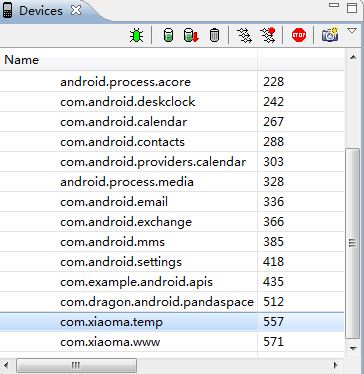Click horizontal scrollbar right arrow
Image resolution: width=364 pixels, height=374 pixels.
click(336, 365)
